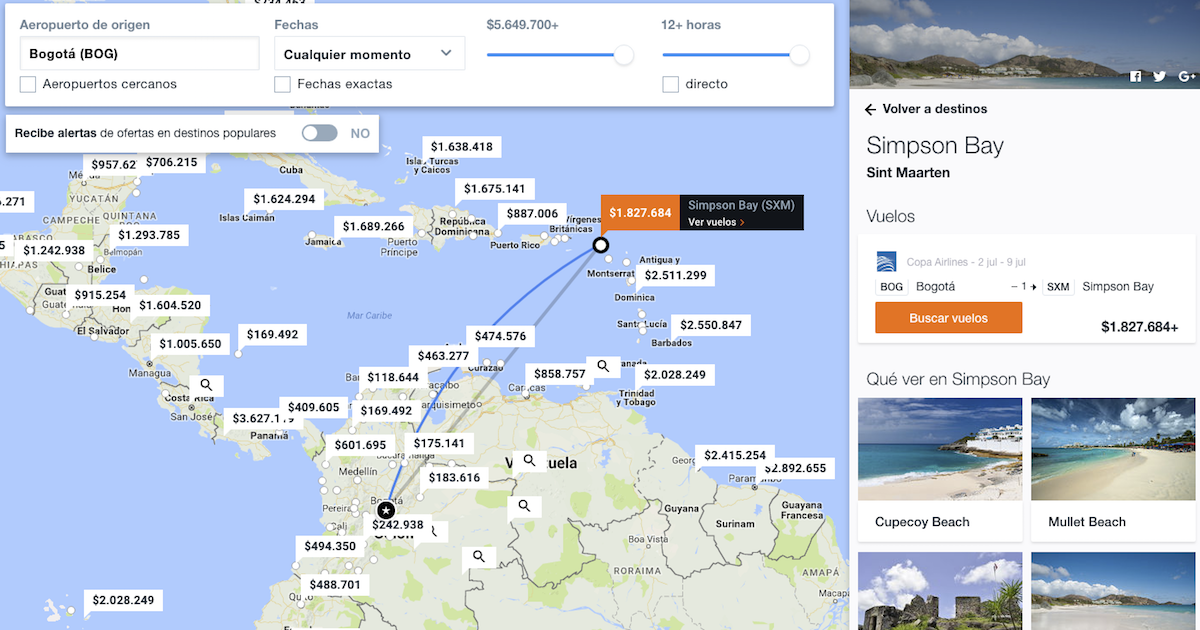This screenshot has height=630, width=1200.
Task: Go back via Volver a destinos
Action: (x=926, y=109)
